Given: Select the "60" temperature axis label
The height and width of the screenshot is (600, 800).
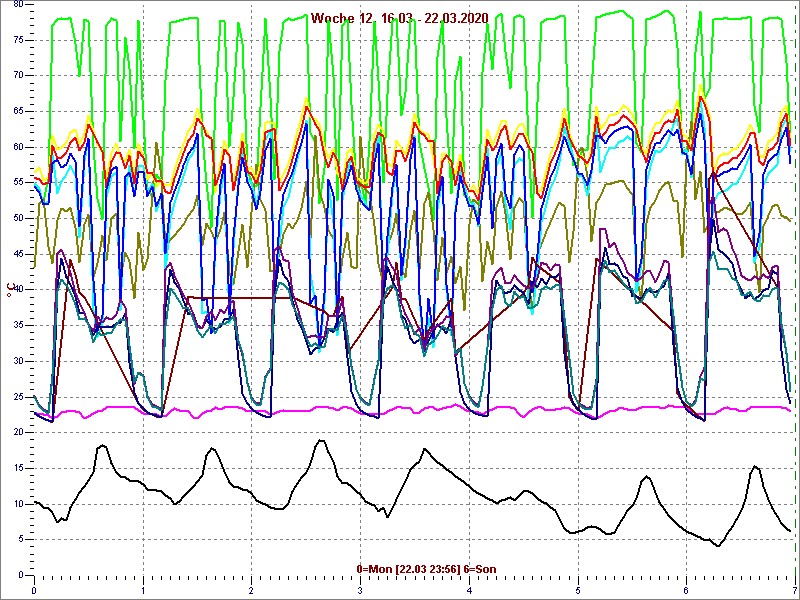Looking at the screenshot, I should pyautogui.click(x=18, y=147).
